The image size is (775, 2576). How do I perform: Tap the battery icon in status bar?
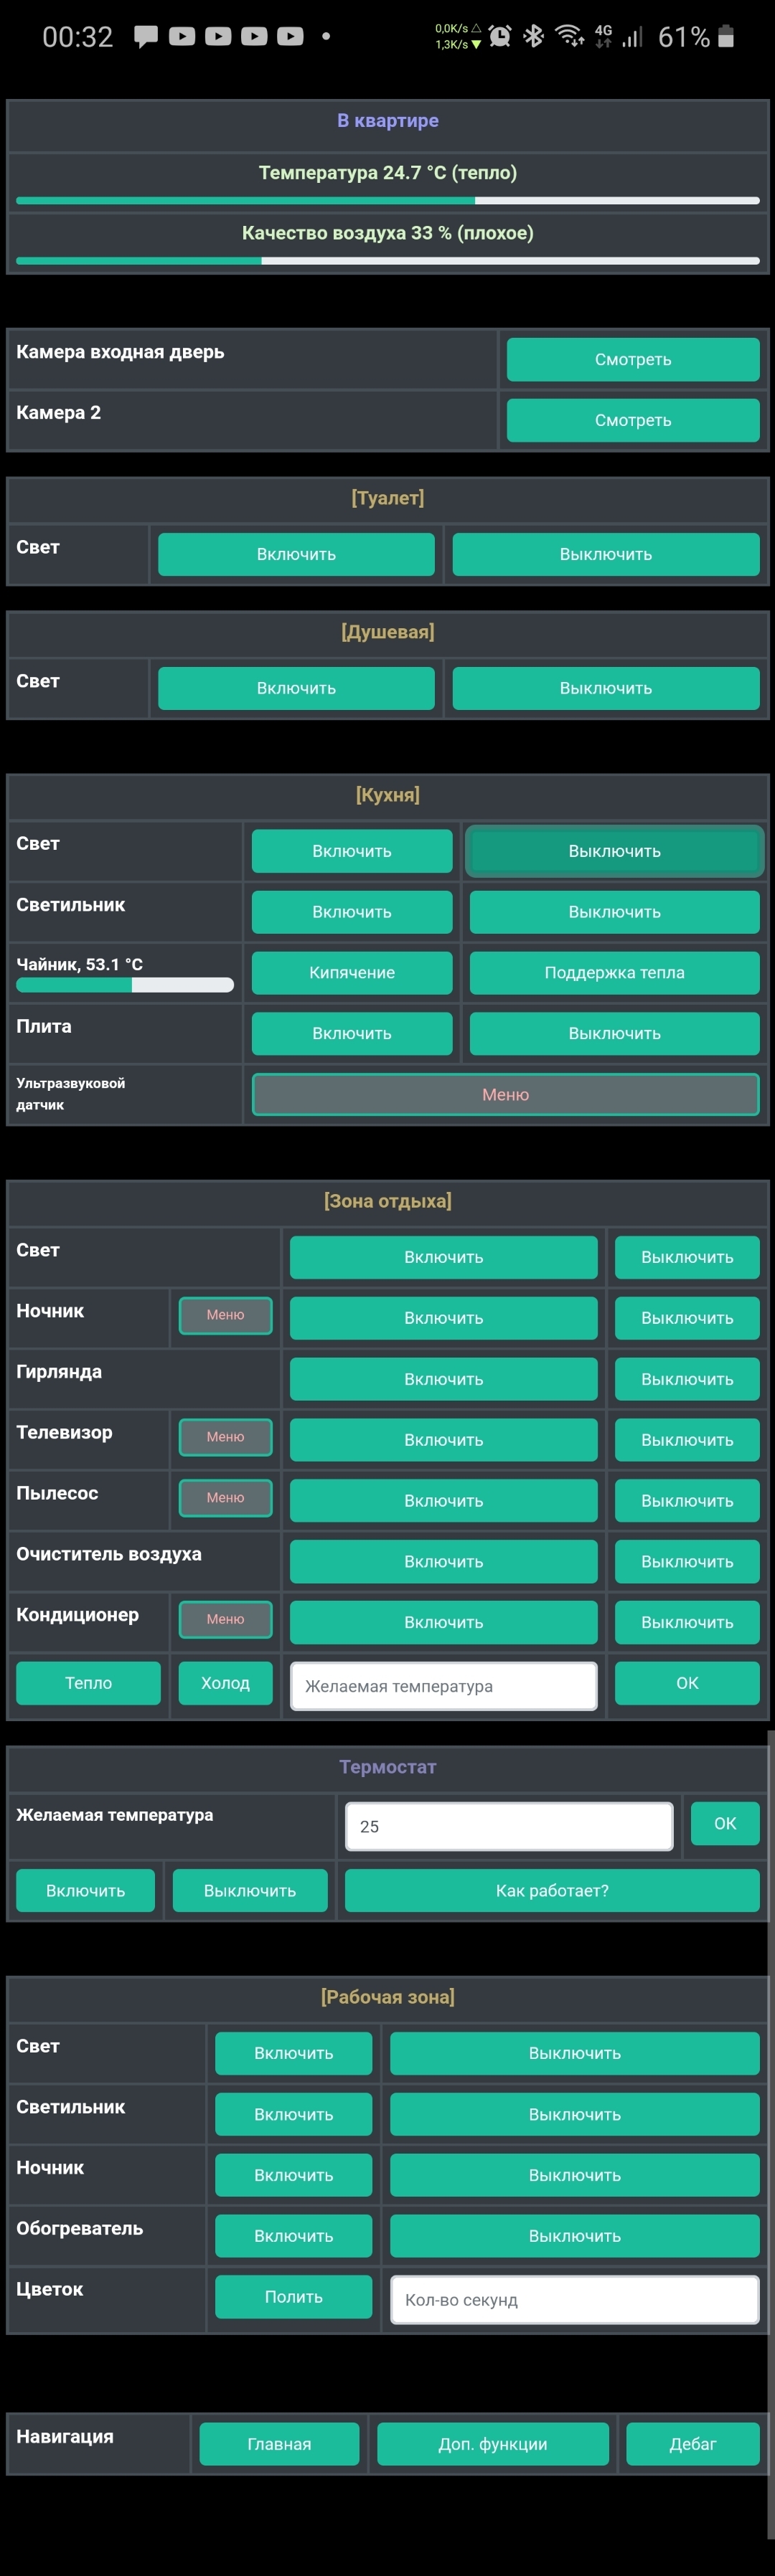(x=726, y=36)
